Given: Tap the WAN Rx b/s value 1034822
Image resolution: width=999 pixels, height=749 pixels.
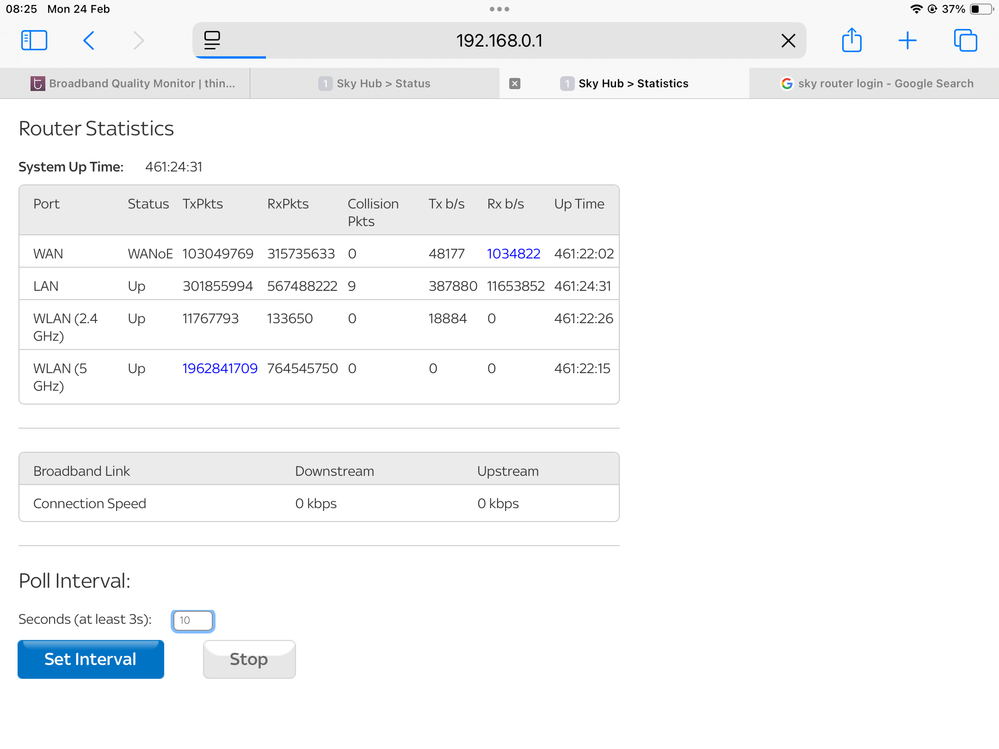Looking at the screenshot, I should [x=513, y=254].
